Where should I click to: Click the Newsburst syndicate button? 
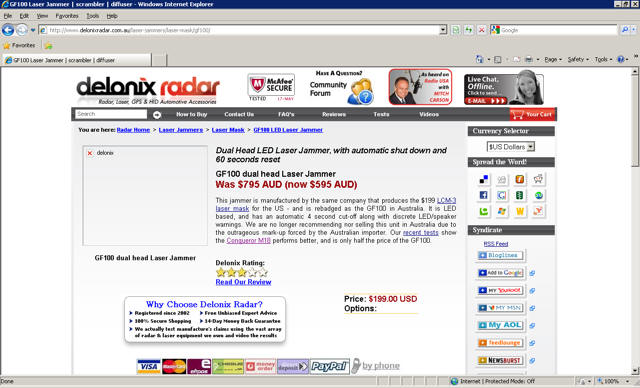pyautogui.click(x=500, y=360)
